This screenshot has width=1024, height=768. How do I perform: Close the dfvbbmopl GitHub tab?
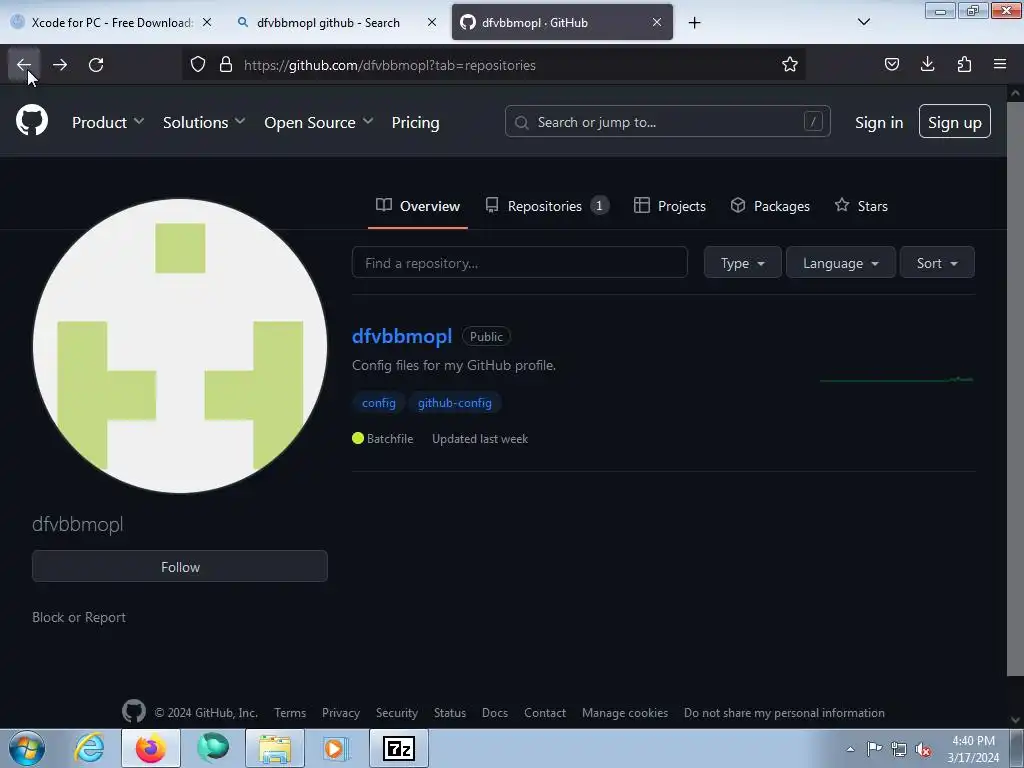pyautogui.click(x=657, y=22)
